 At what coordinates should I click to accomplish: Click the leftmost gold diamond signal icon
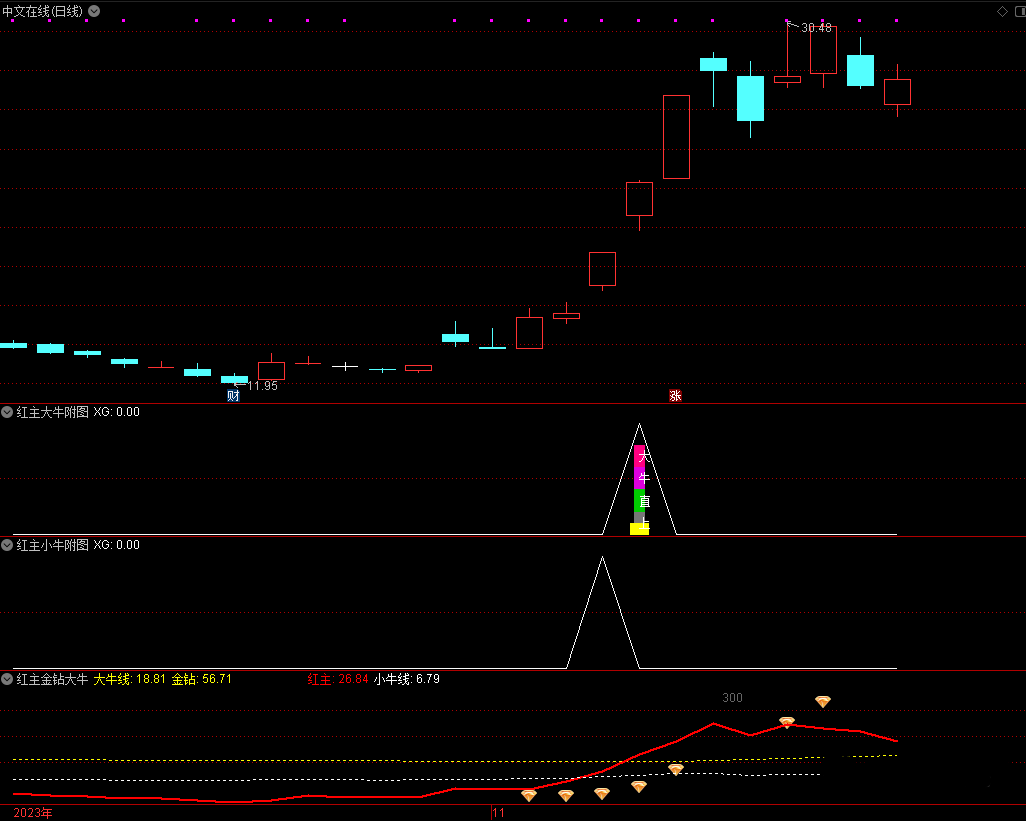529,796
